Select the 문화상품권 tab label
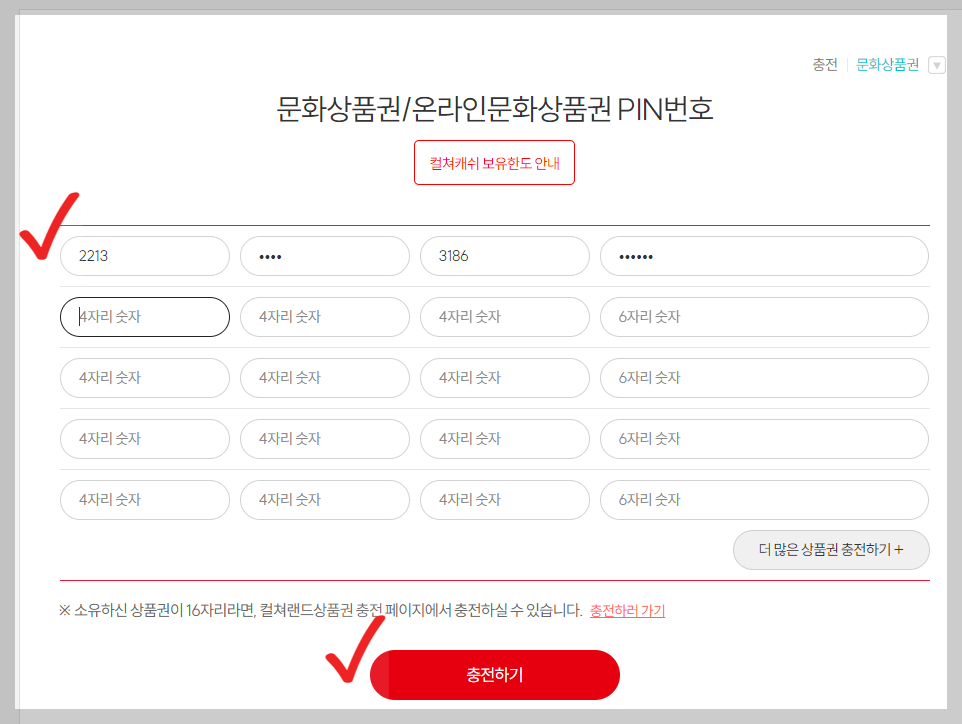Image resolution: width=962 pixels, height=724 pixels. (x=886, y=64)
